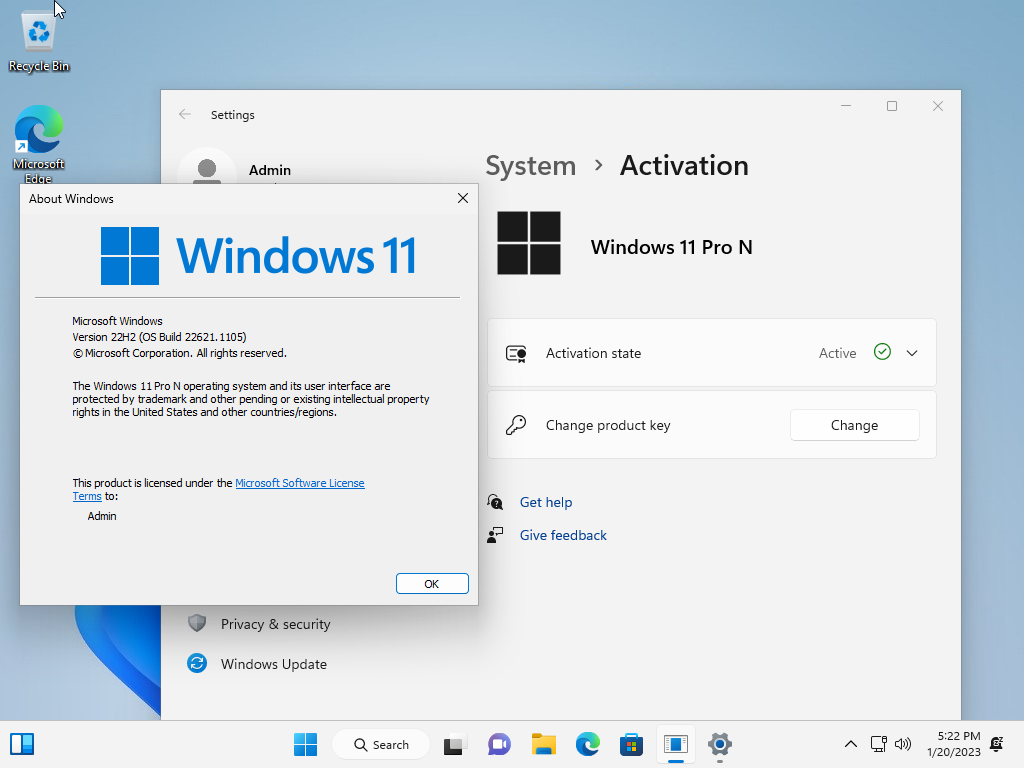Viewport: 1024px width, 768px height.
Task: Click the Change product key button
Action: pyautogui.click(x=854, y=425)
